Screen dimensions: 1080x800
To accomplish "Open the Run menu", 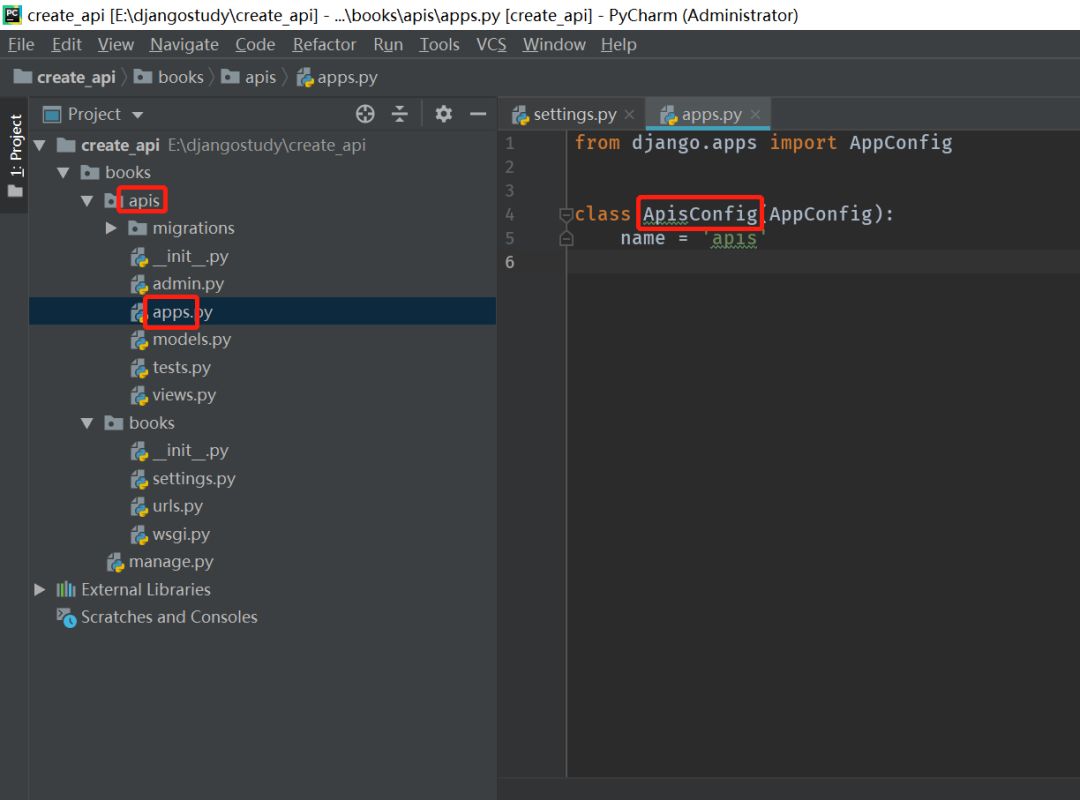I will [388, 45].
